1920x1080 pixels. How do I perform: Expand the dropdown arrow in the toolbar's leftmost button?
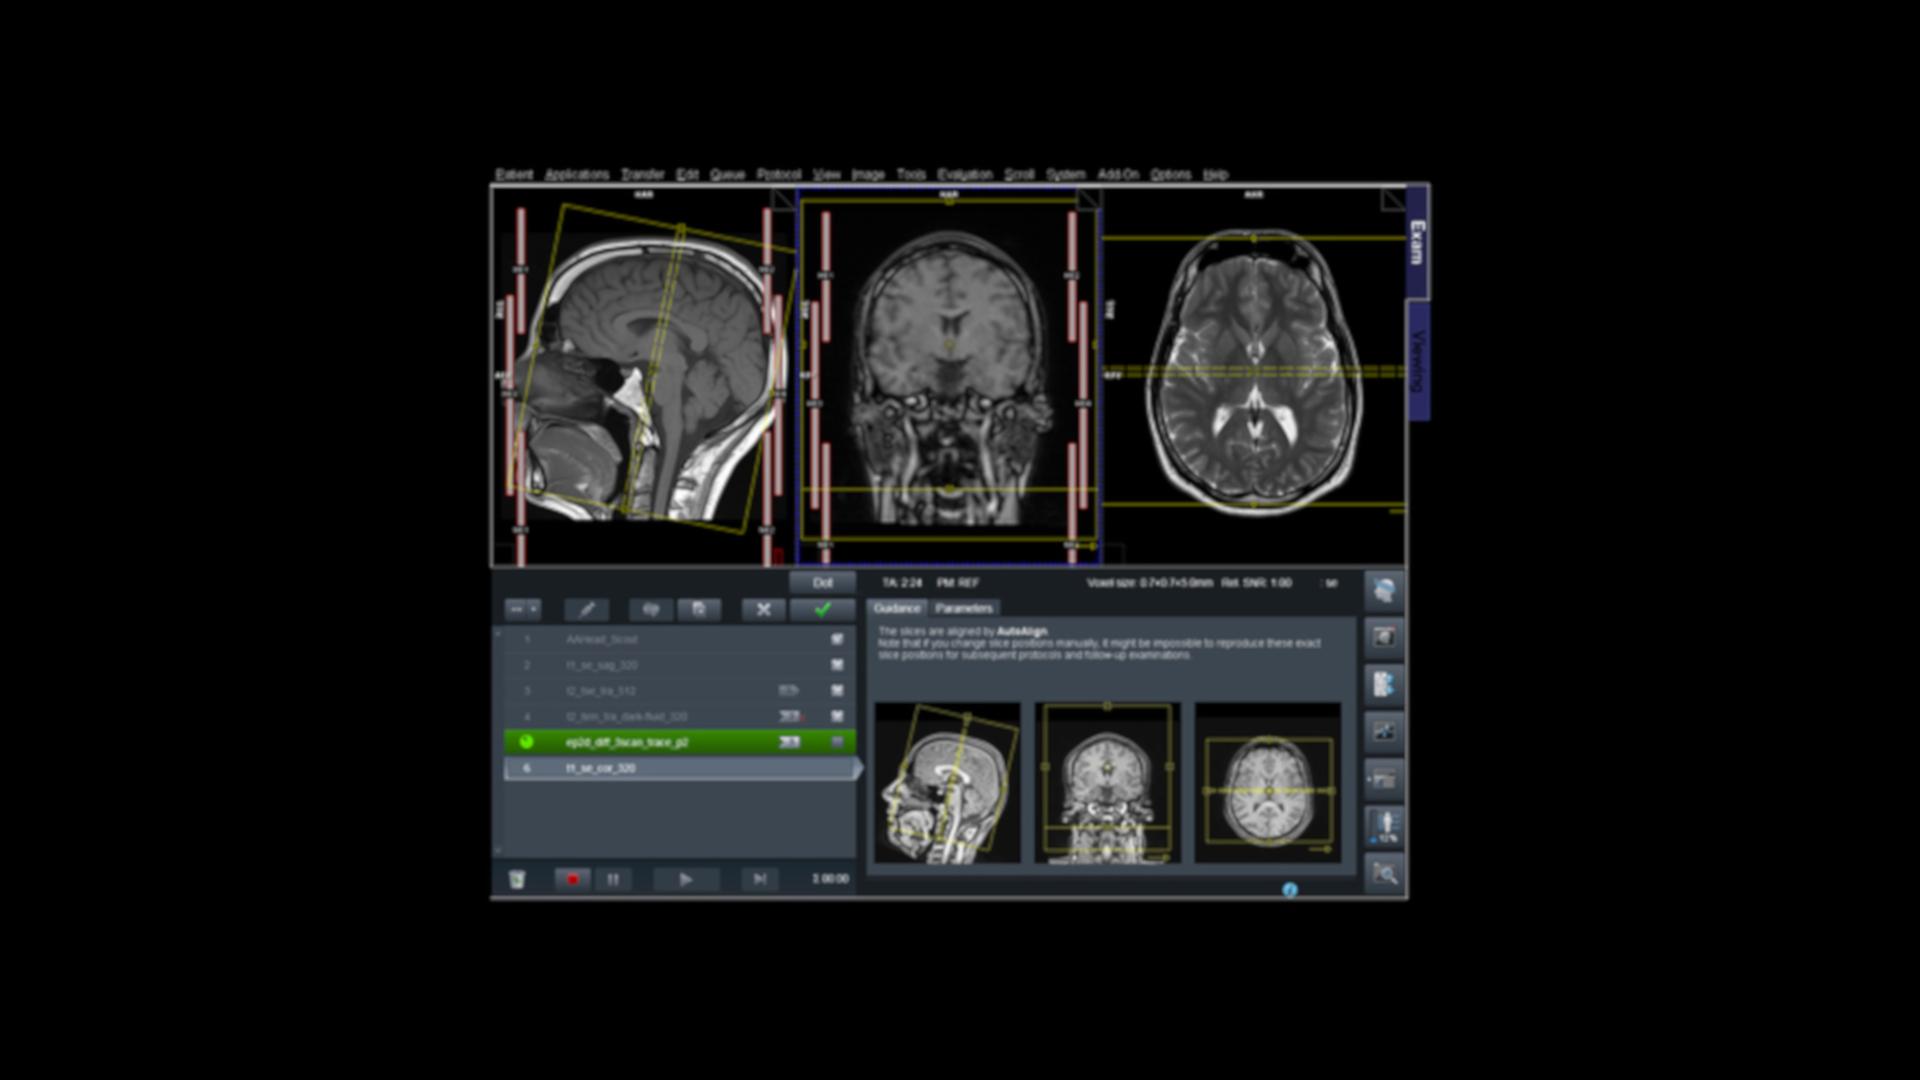pos(532,609)
